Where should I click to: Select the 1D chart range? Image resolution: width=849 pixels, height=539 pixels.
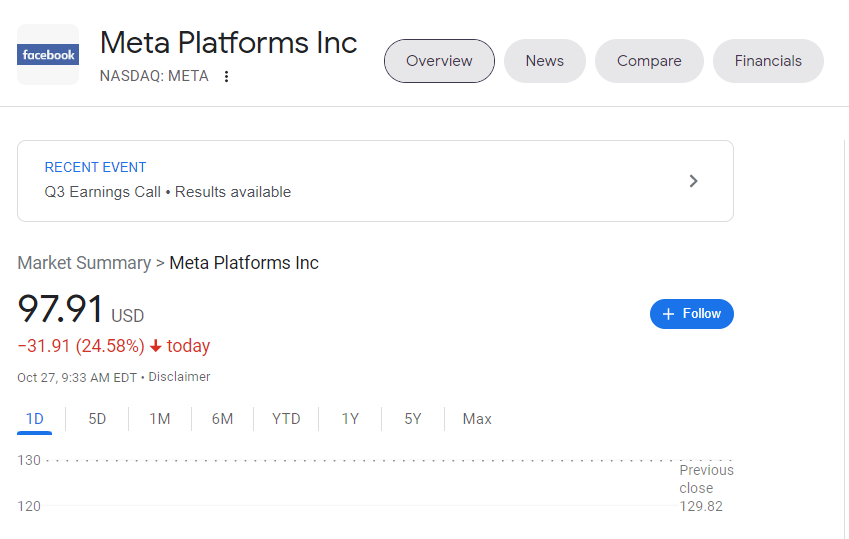(x=35, y=419)
